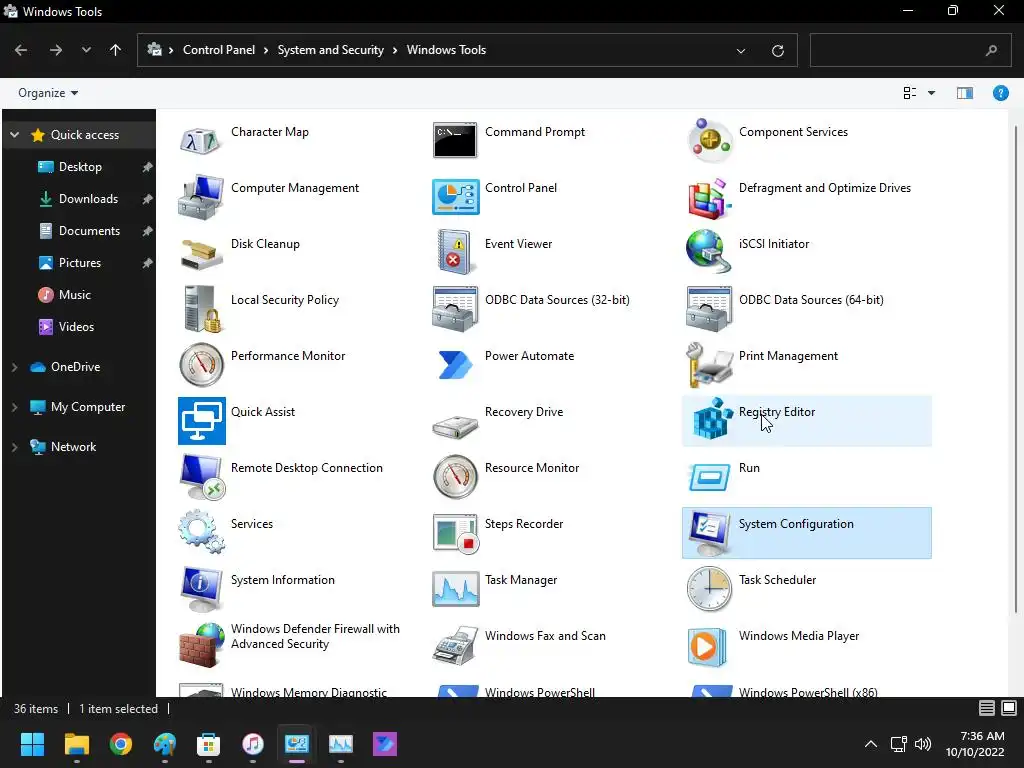Open the Component Services icon
Screen dimensions: 1024x768
pyautogui.click(x=710, y=140)
